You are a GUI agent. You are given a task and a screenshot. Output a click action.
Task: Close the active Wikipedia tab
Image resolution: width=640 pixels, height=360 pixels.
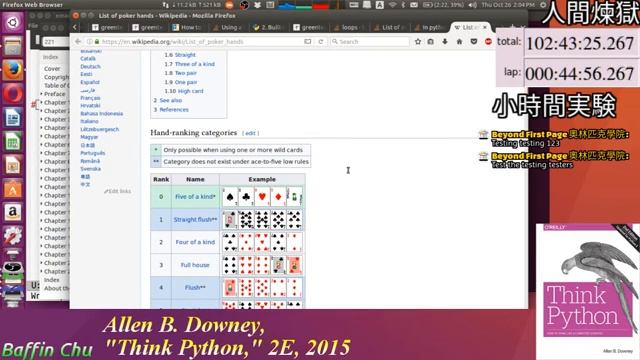click(x=484, y=27)
